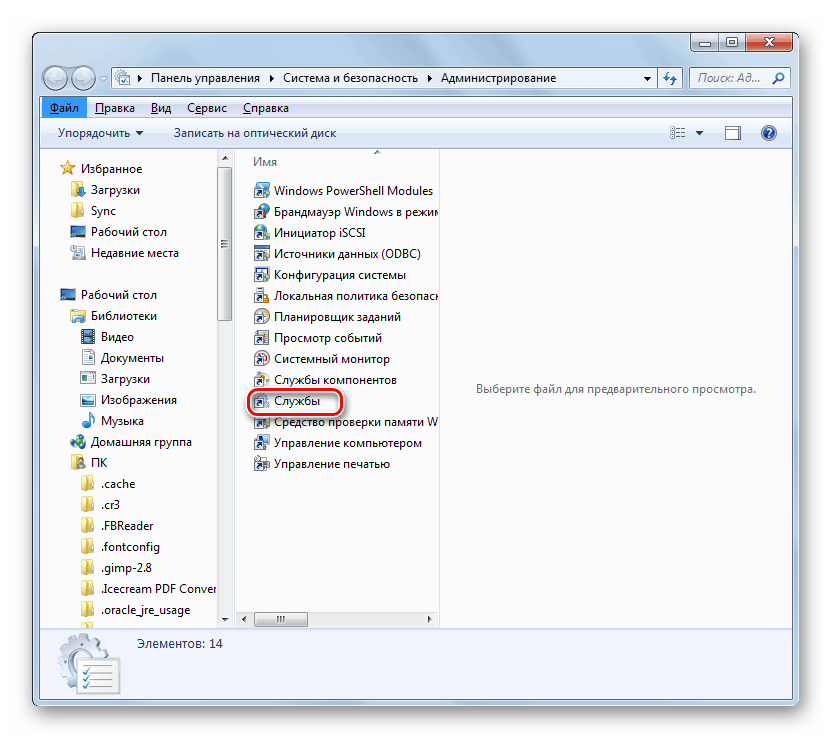This screenshot has width=832, height=739.
Task: Open the Системный монитор icon
Action: pyautogui.click(x=262, y=359)
